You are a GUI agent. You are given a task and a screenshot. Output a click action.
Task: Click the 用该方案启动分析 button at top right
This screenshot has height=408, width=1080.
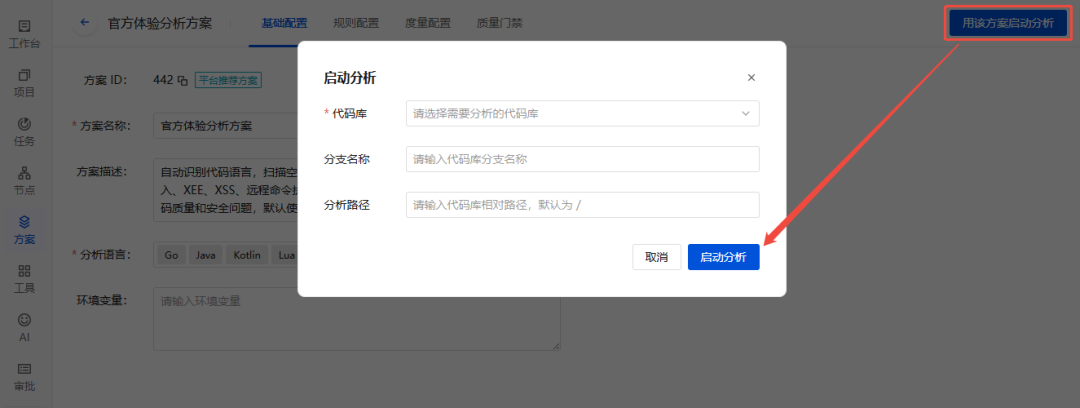tap(1008, 23)
